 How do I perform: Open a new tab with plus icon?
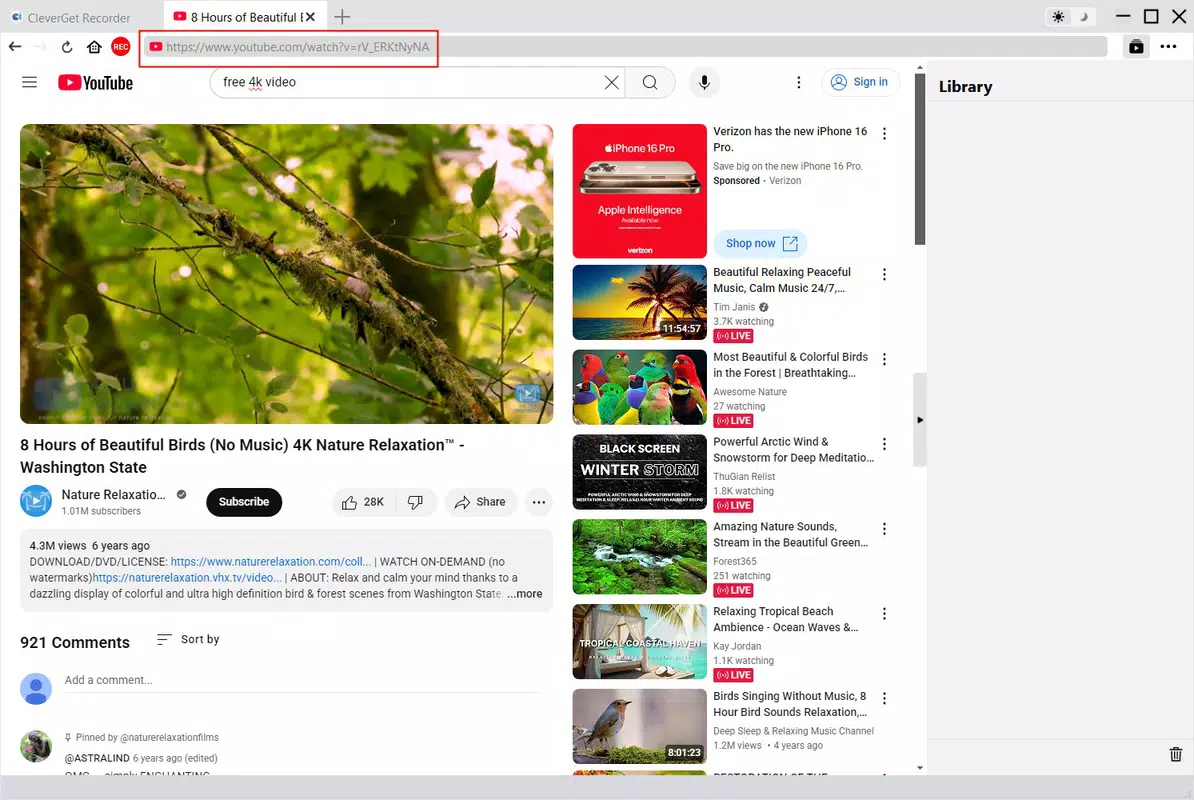point(343,17)
